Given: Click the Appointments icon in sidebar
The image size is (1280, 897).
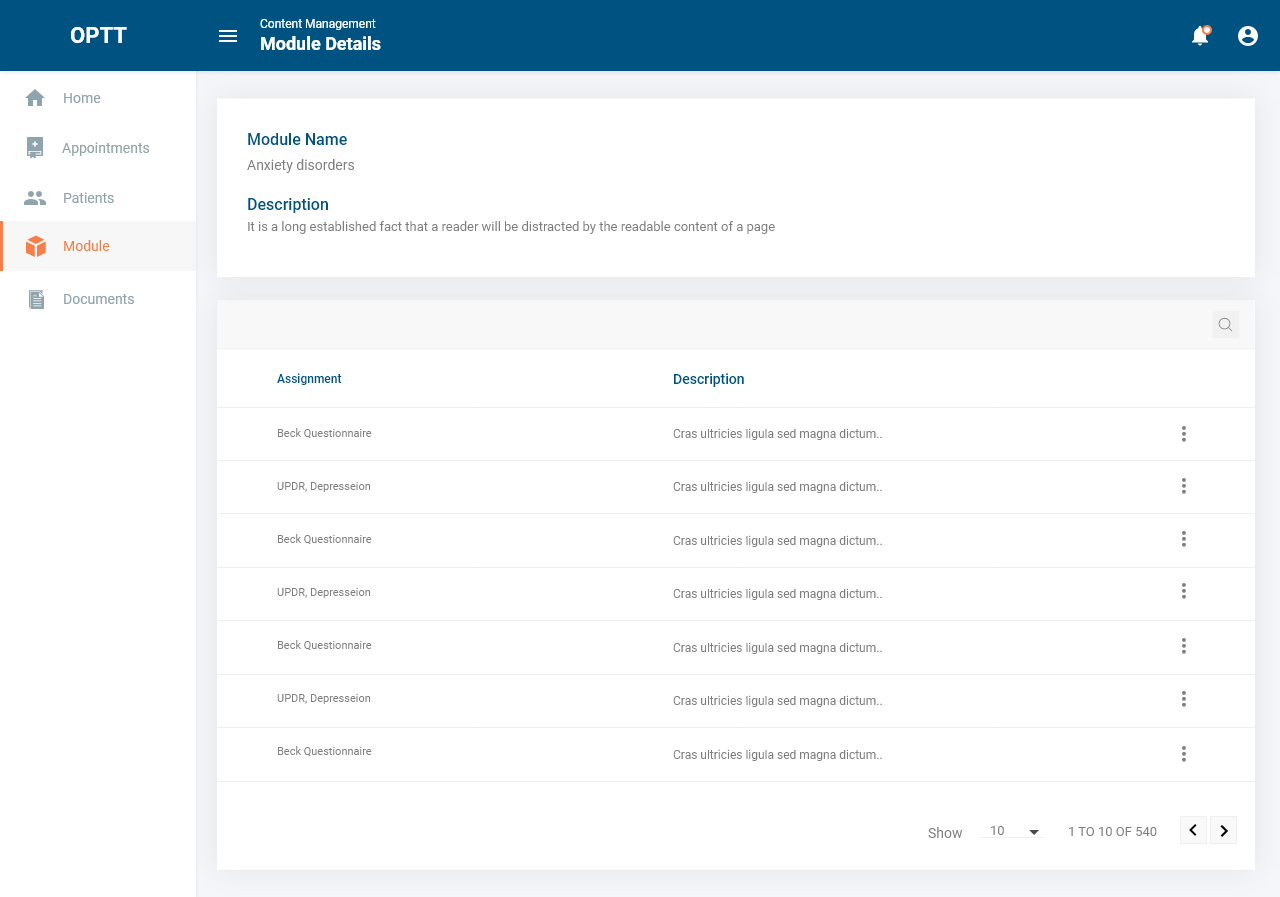Looking at the screenshot, I should point(35,148).
